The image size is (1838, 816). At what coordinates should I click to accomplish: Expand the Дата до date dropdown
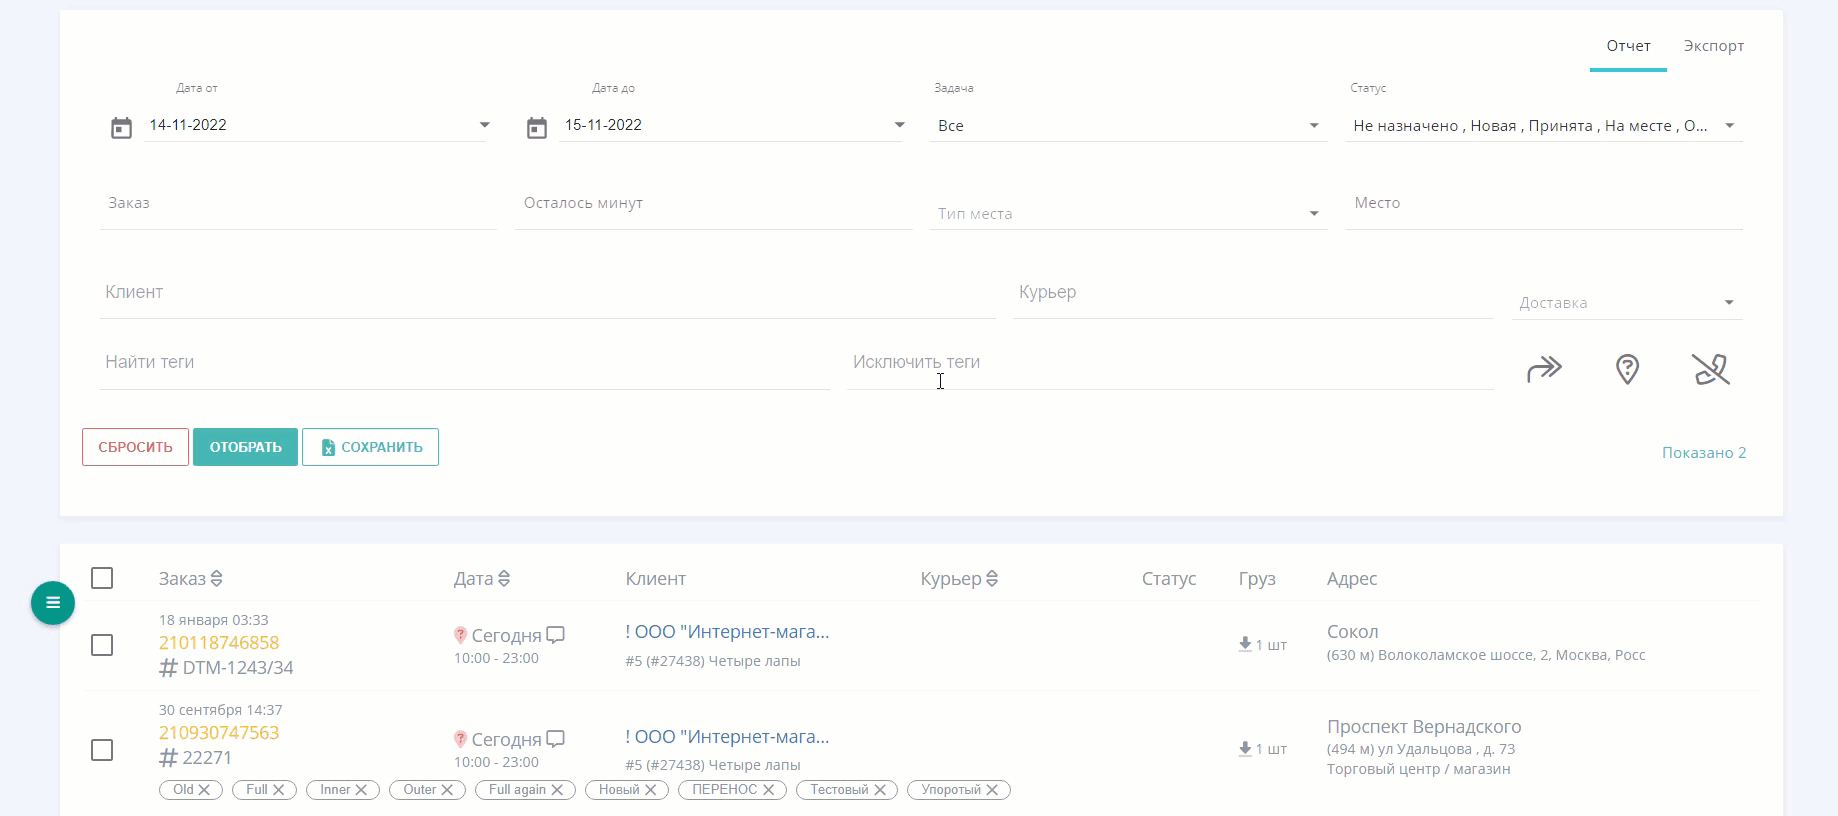tap(899, 125)
